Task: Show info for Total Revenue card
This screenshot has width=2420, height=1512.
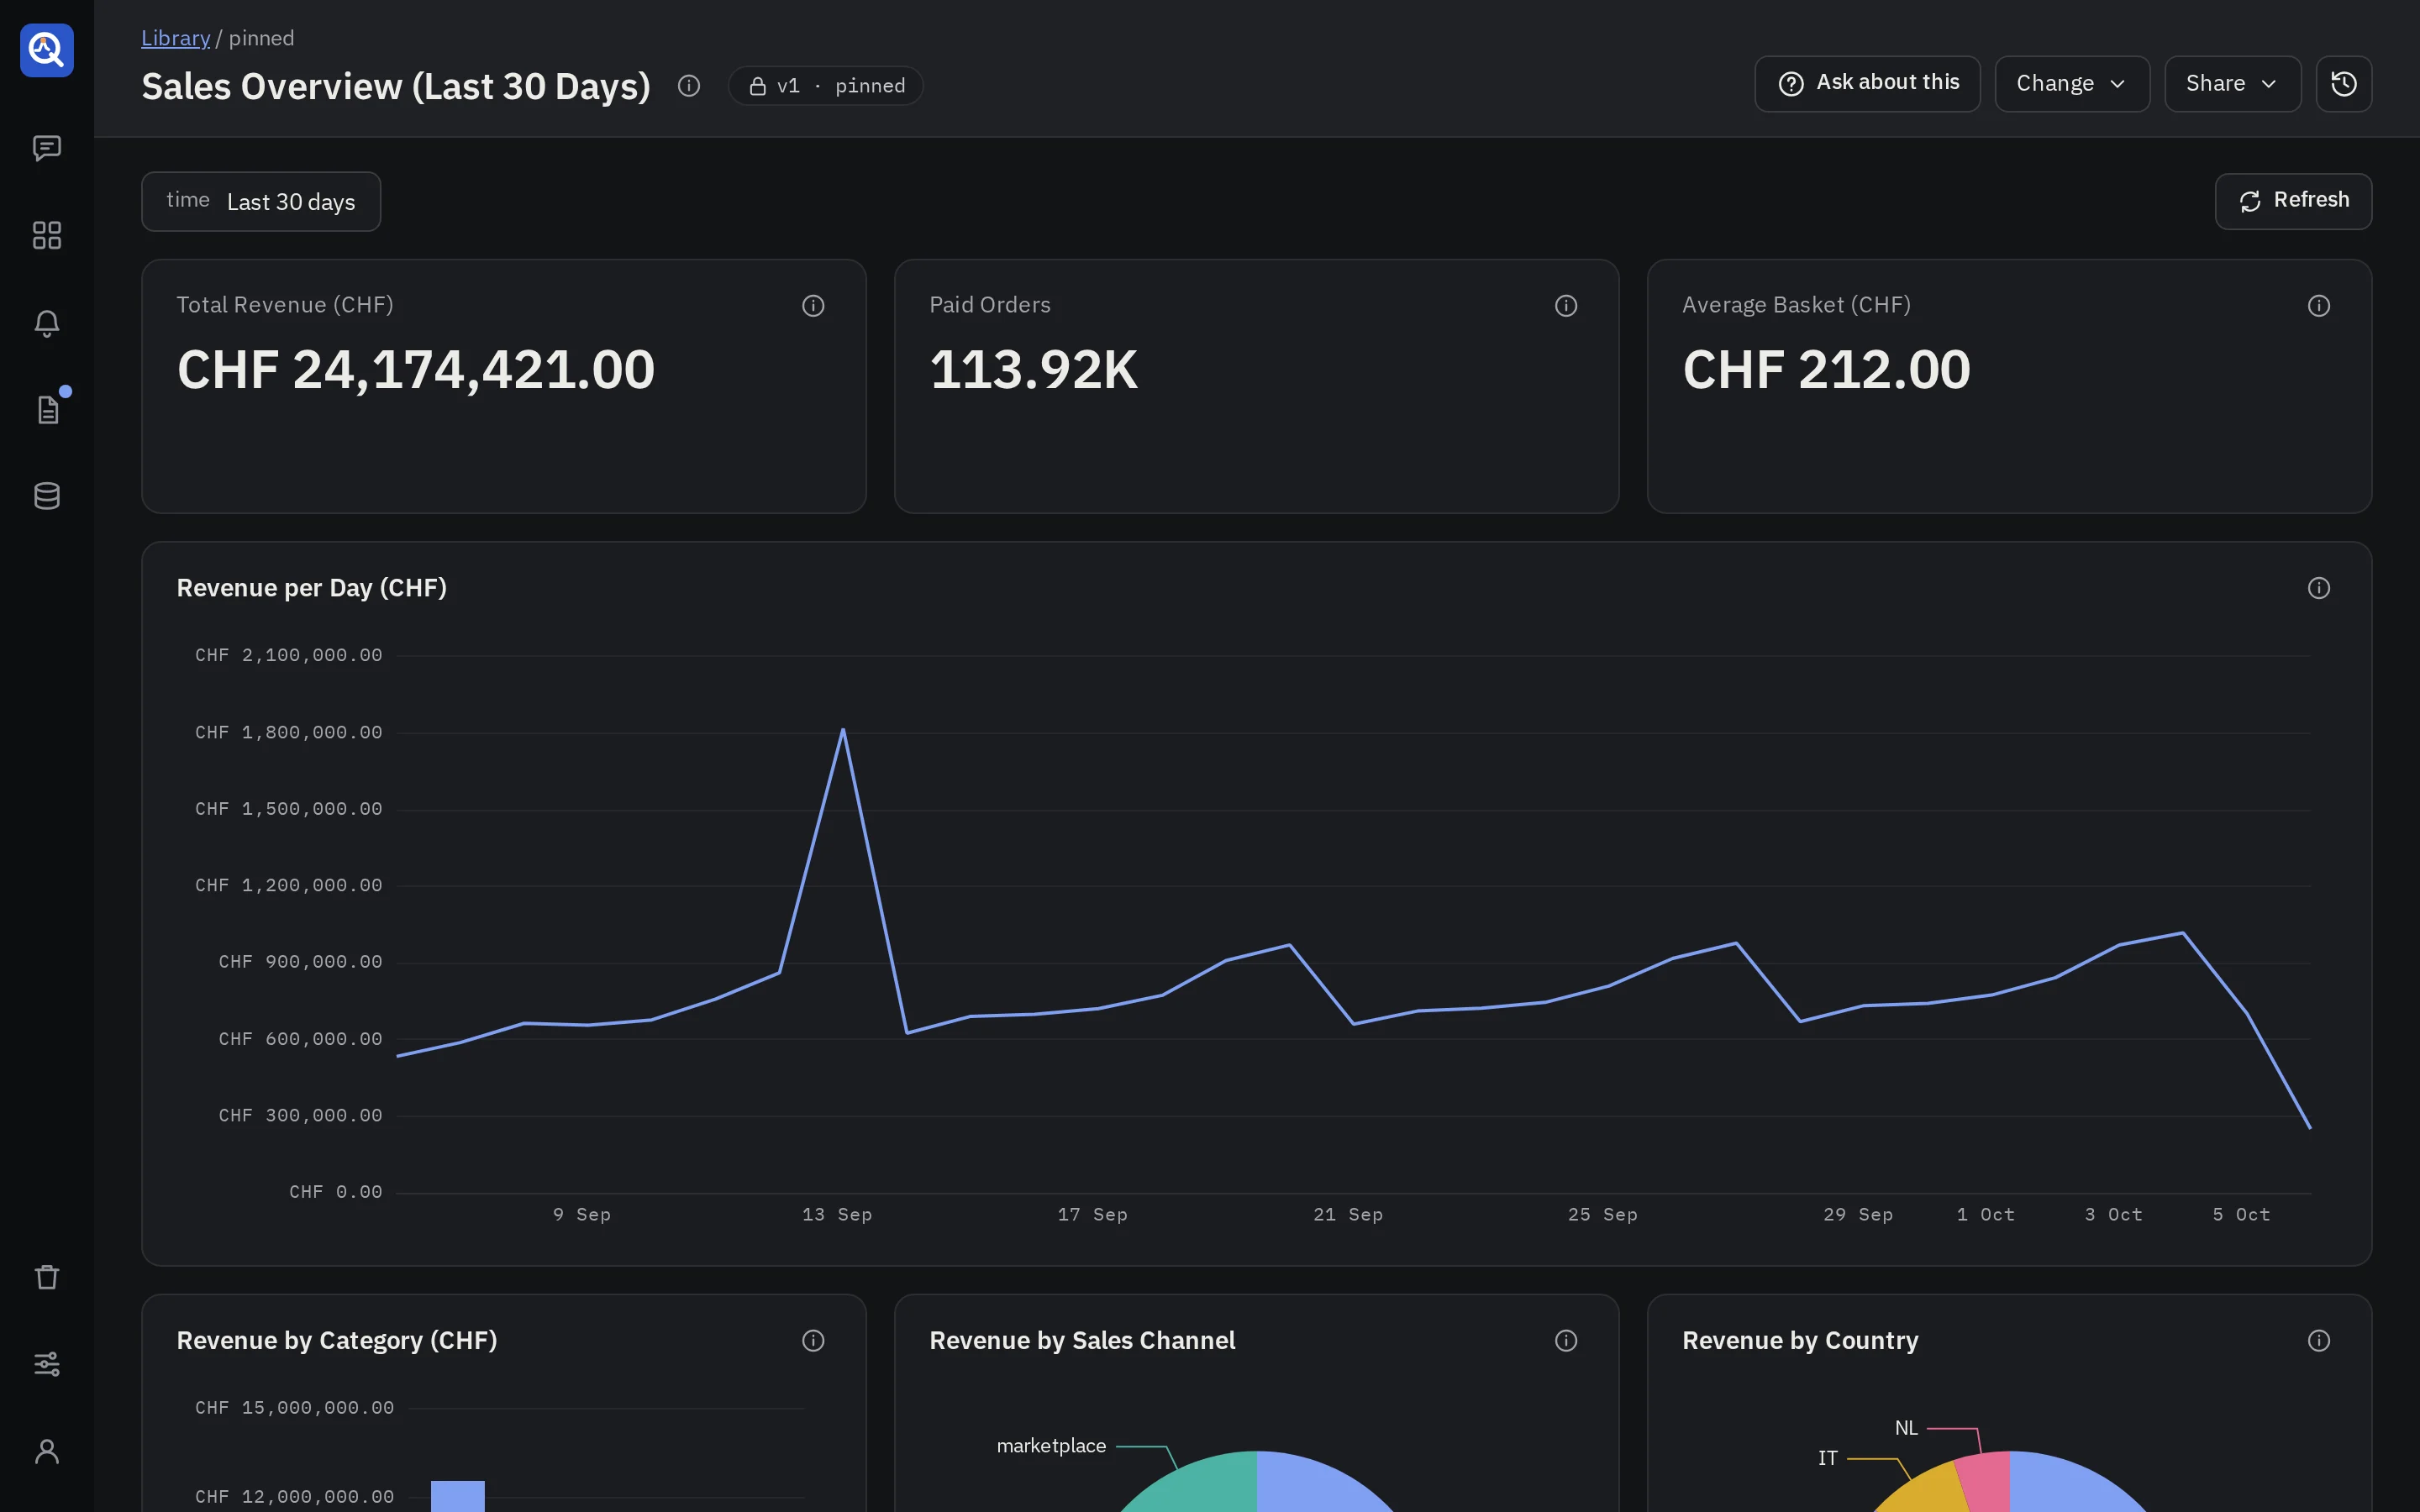Action: pyautogui.click(x=813, y=306)
